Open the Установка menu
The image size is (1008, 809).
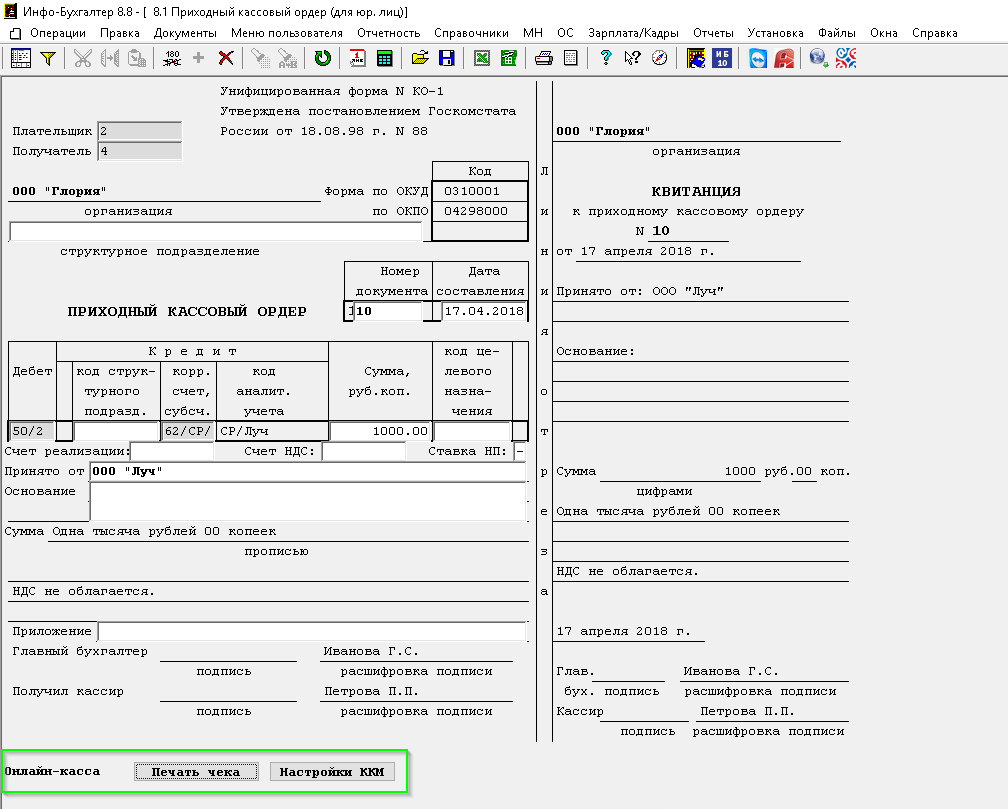(x=775, y=33)
